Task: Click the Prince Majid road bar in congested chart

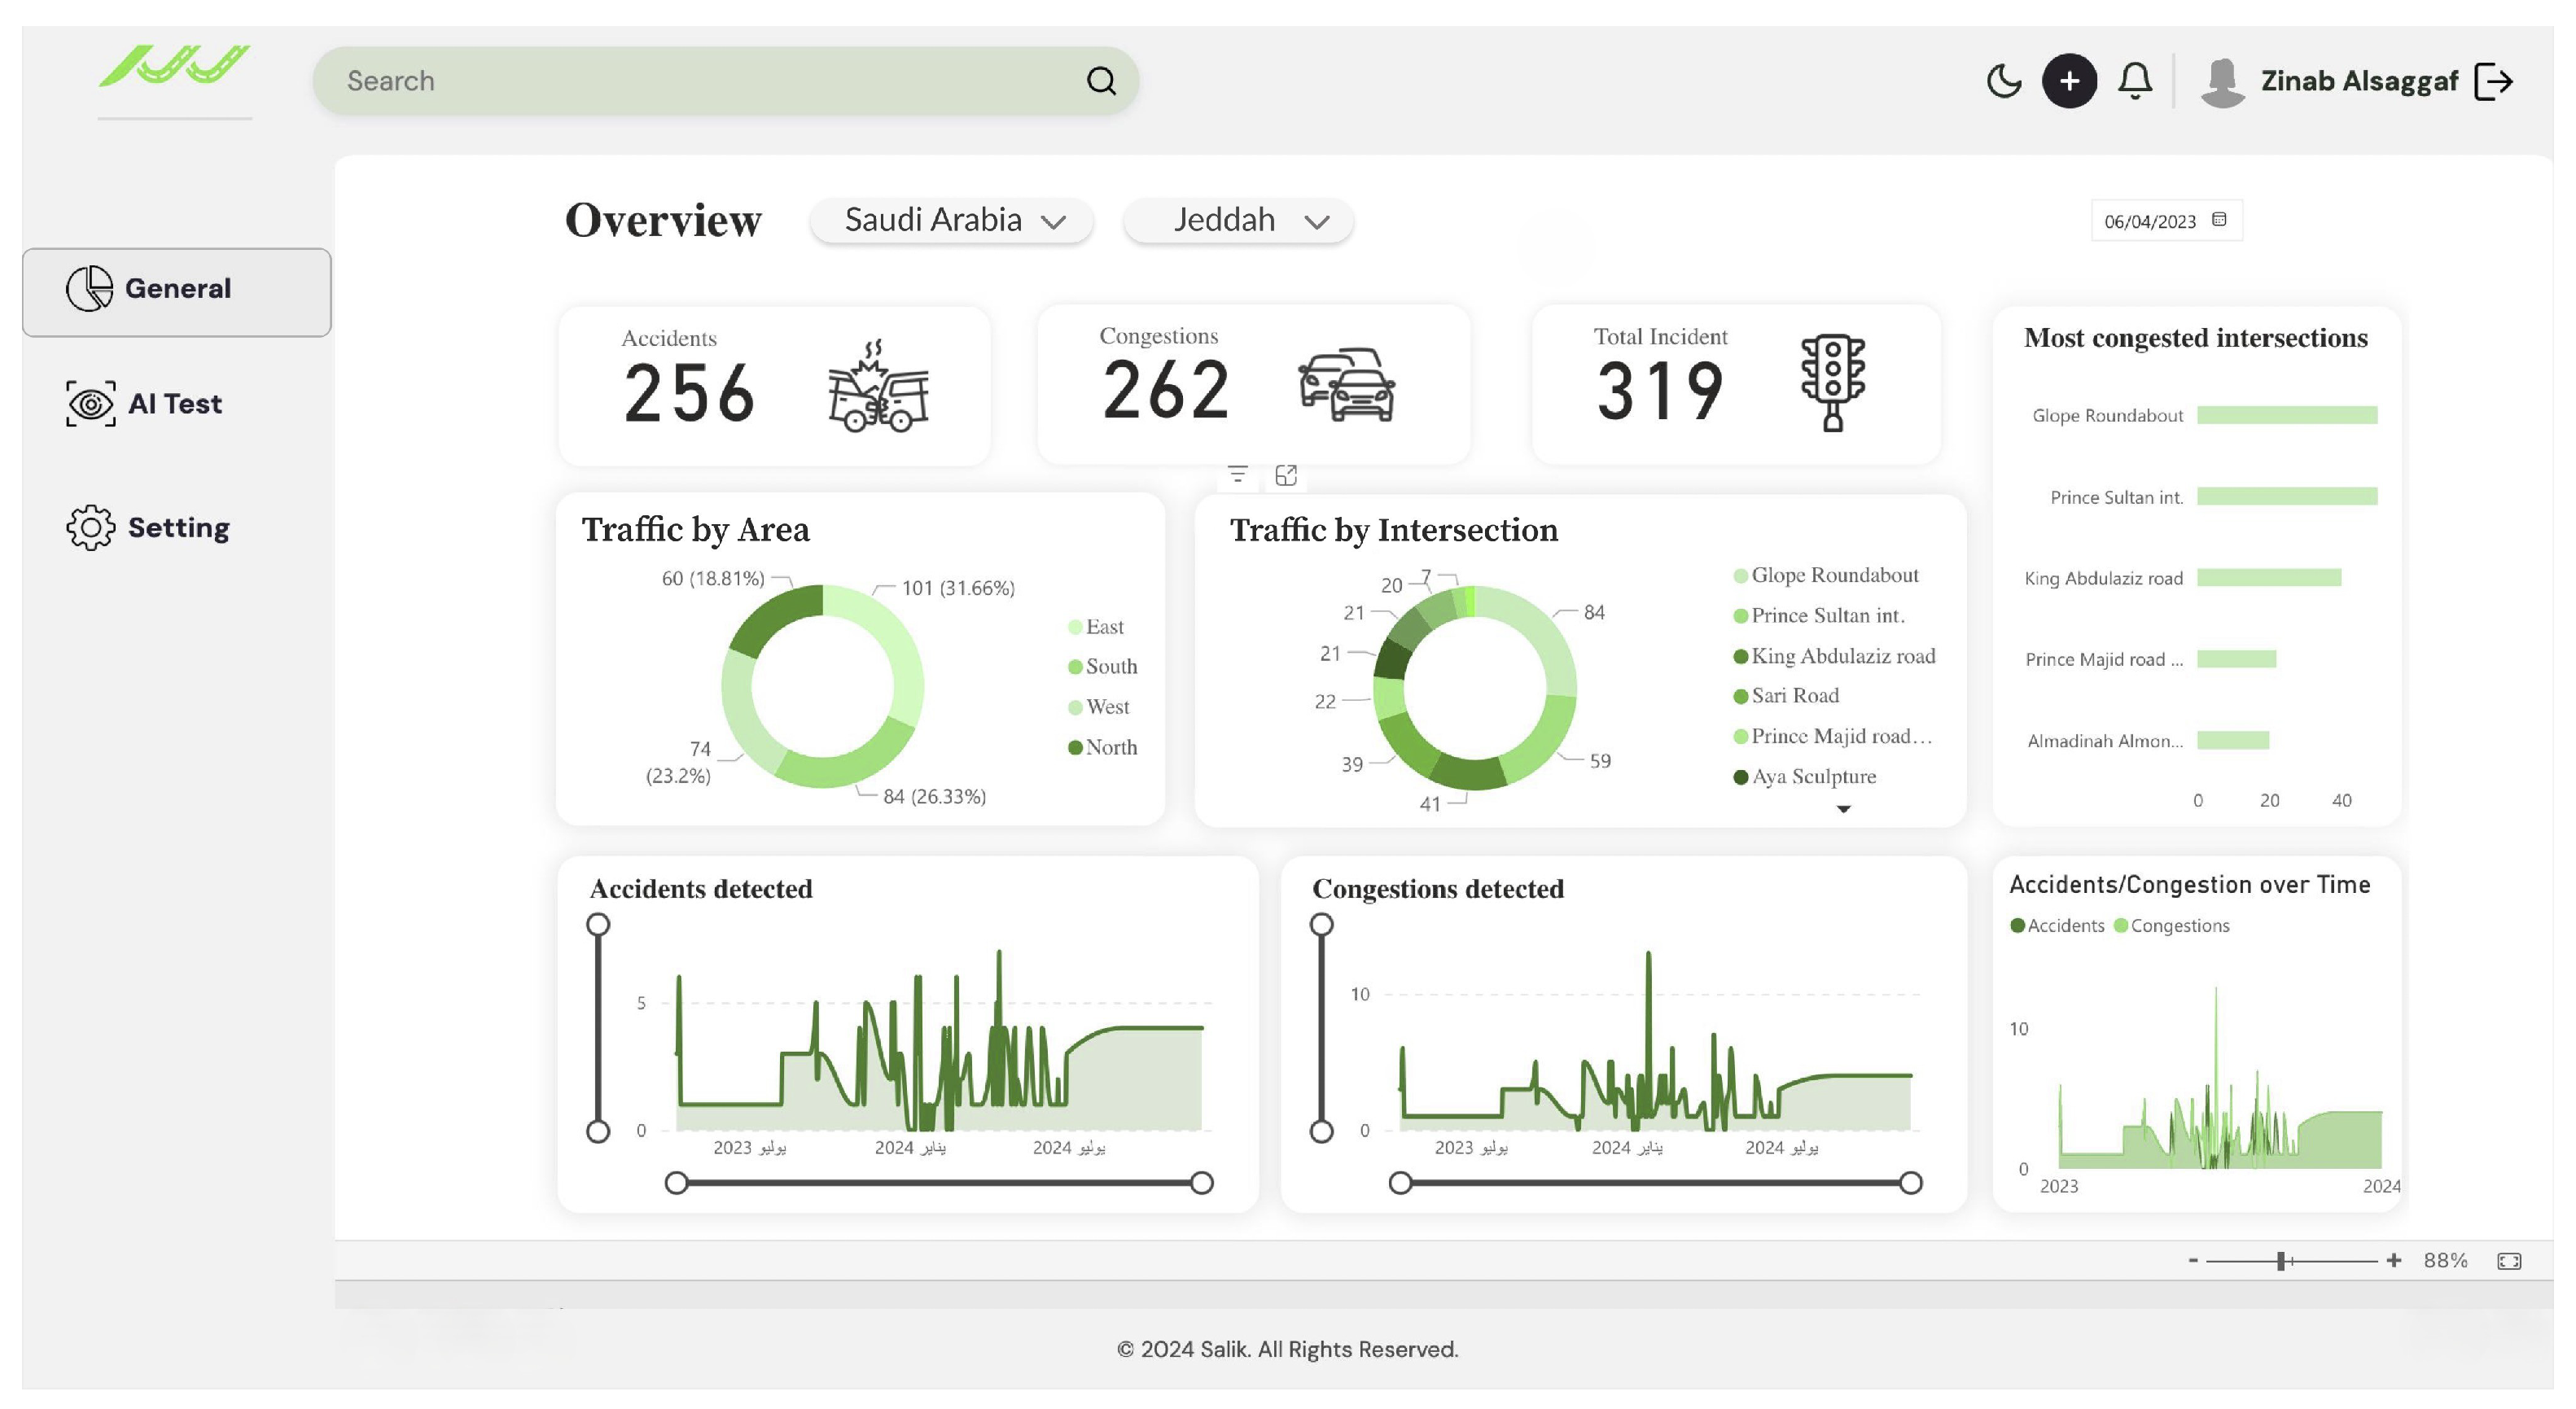Action: coord(2236,659)
